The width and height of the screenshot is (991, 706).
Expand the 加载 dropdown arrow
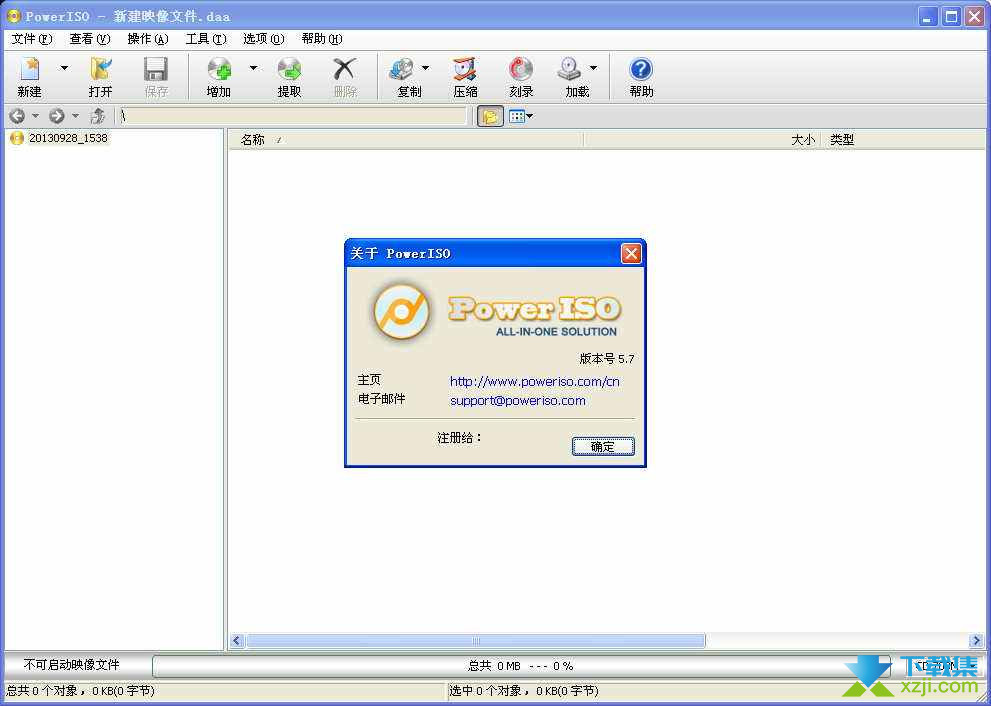593,68
